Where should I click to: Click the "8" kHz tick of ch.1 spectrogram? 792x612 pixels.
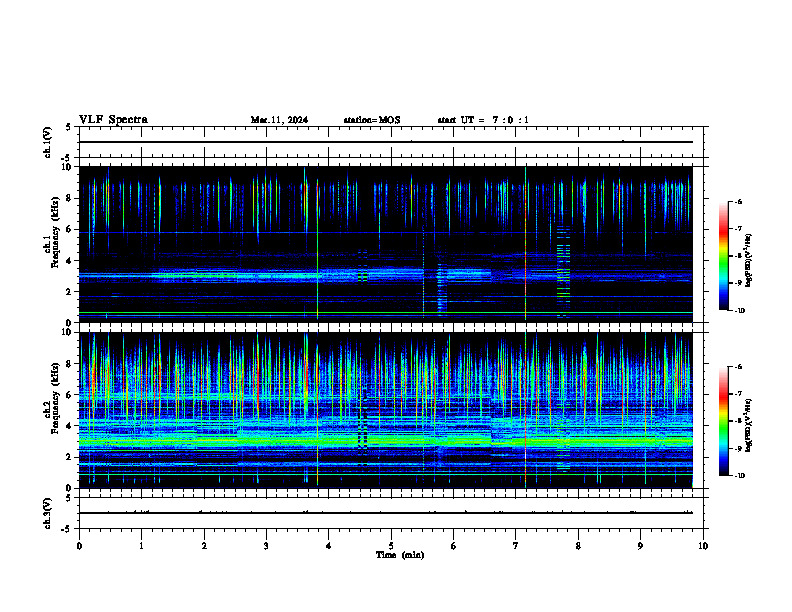click(x=69, y=198)
